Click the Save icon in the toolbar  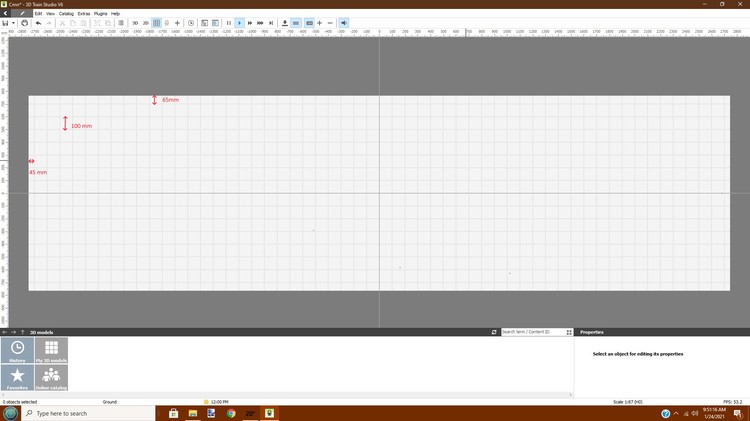[x=5, y=23]
